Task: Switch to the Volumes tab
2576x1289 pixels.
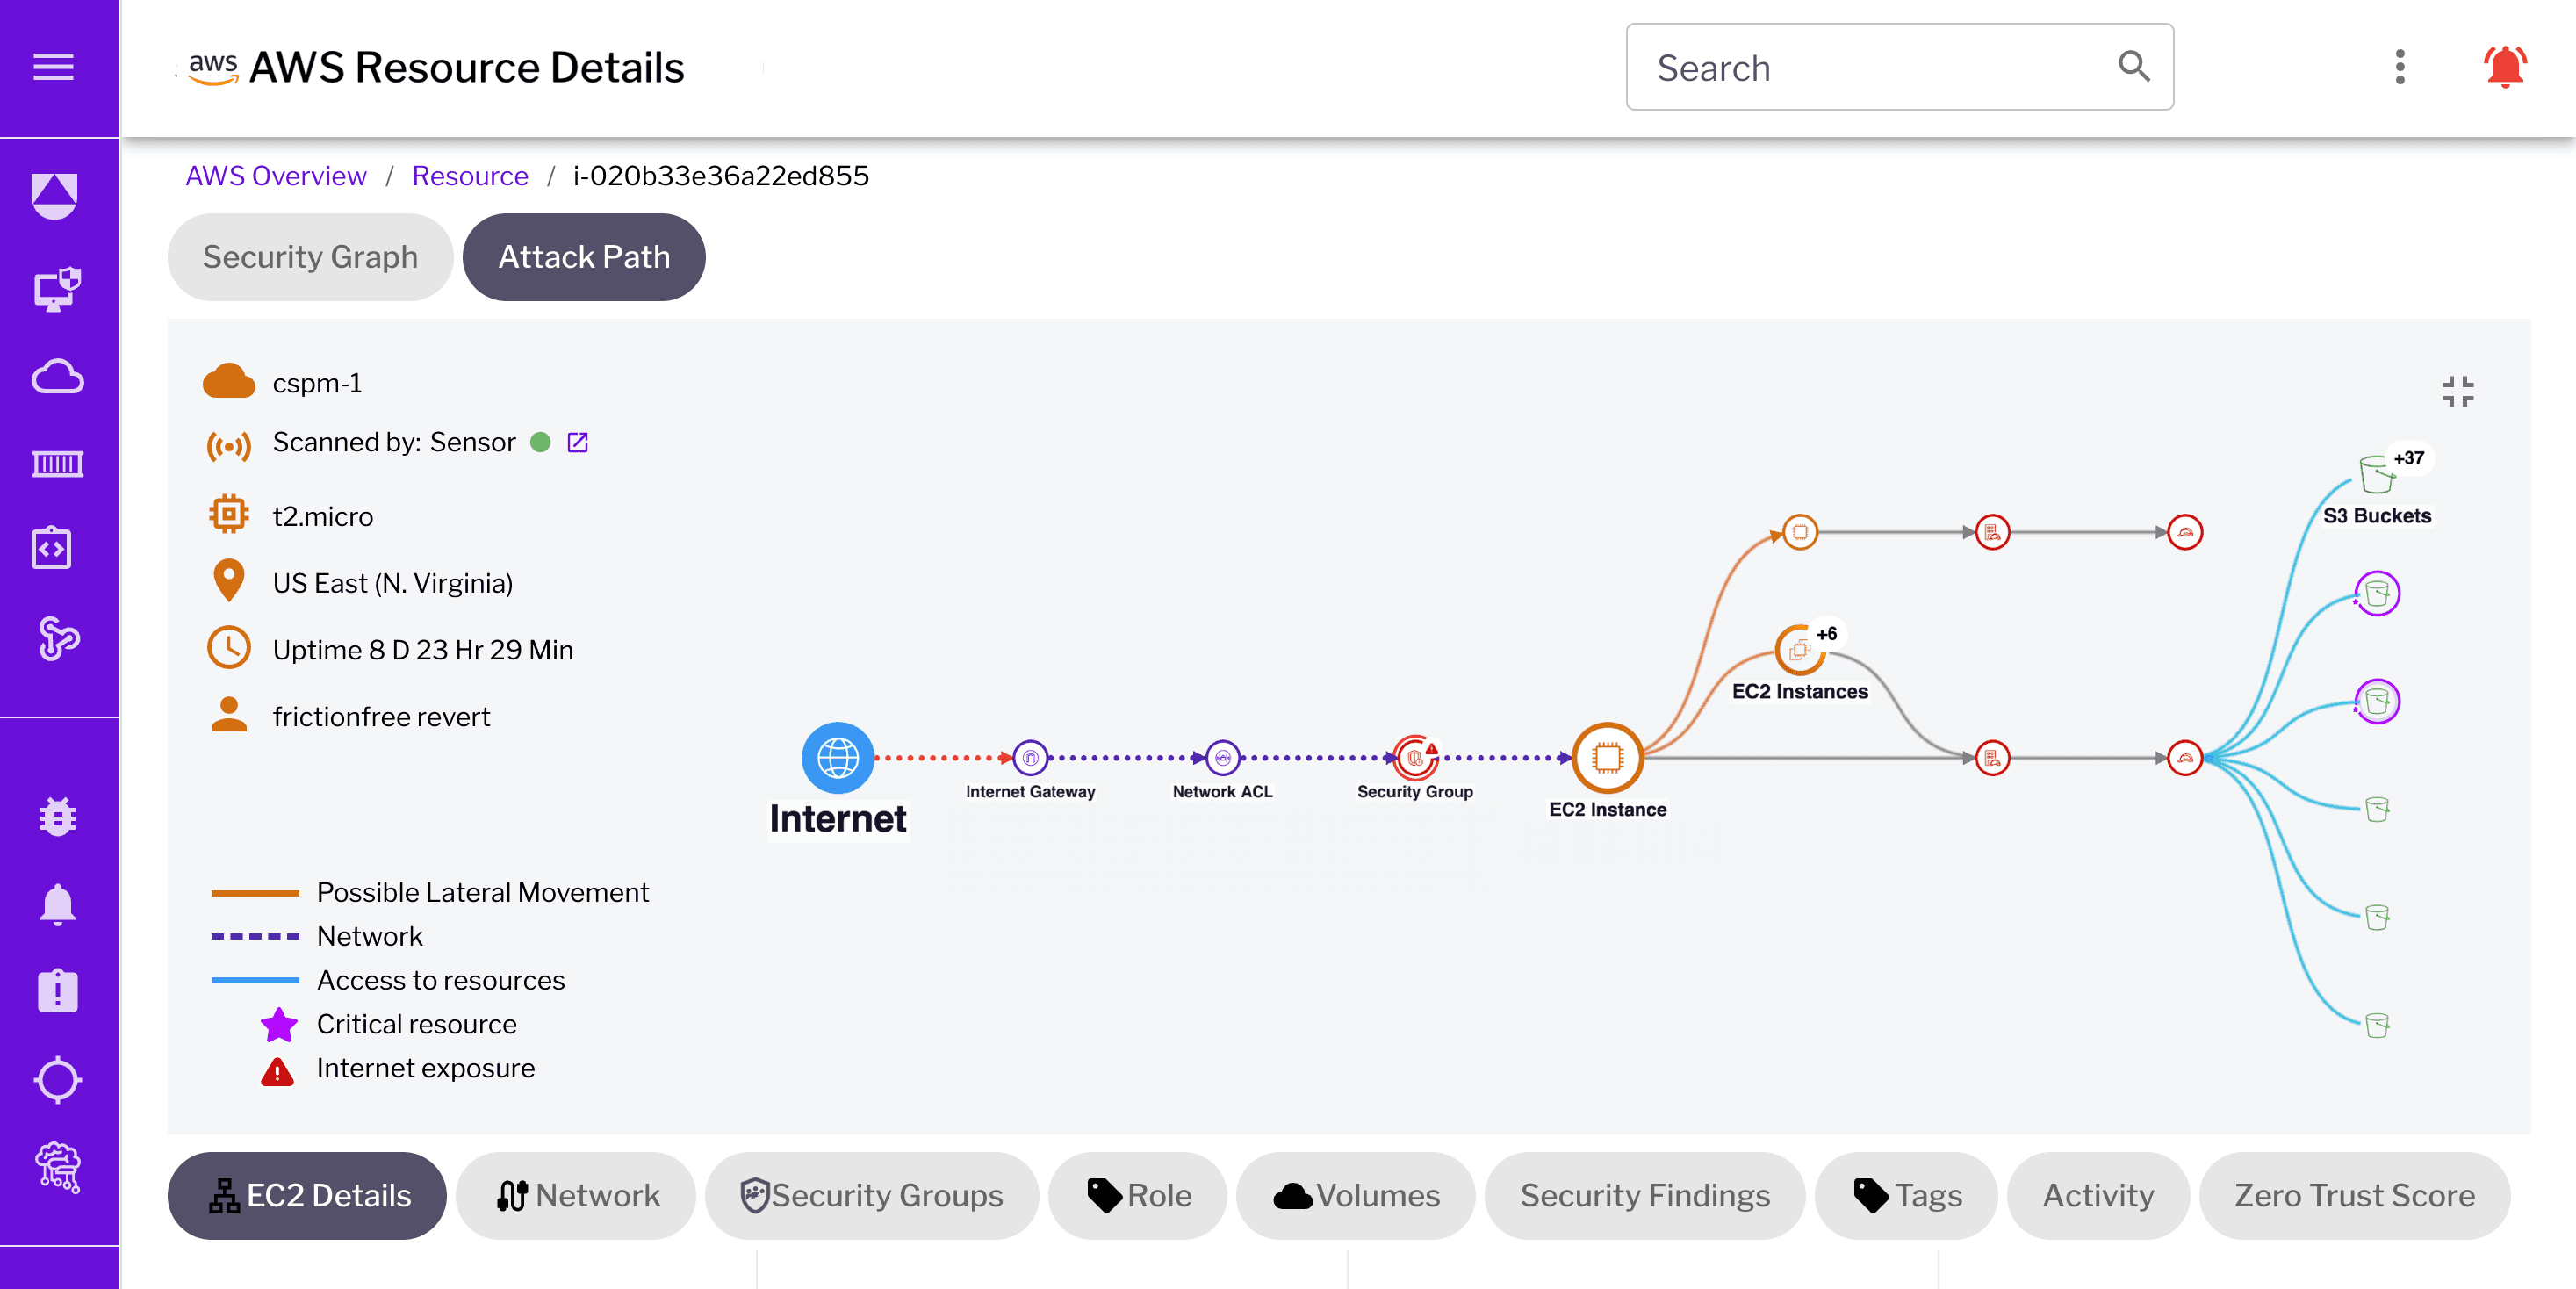Action: click(x=1356, y=1196)
